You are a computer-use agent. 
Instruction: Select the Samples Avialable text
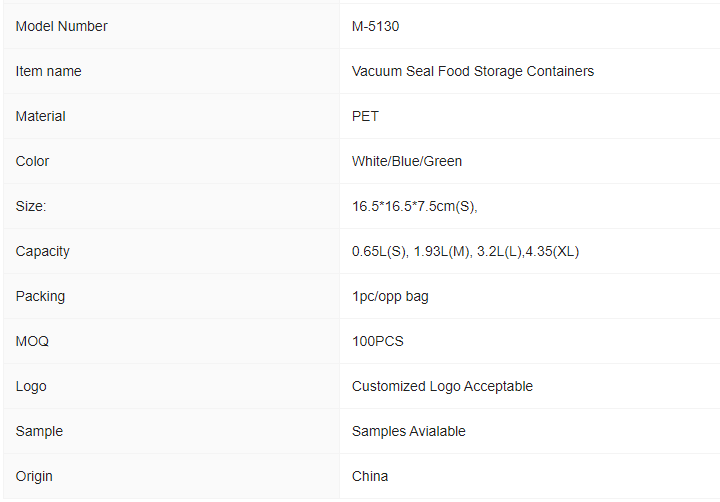408,431
